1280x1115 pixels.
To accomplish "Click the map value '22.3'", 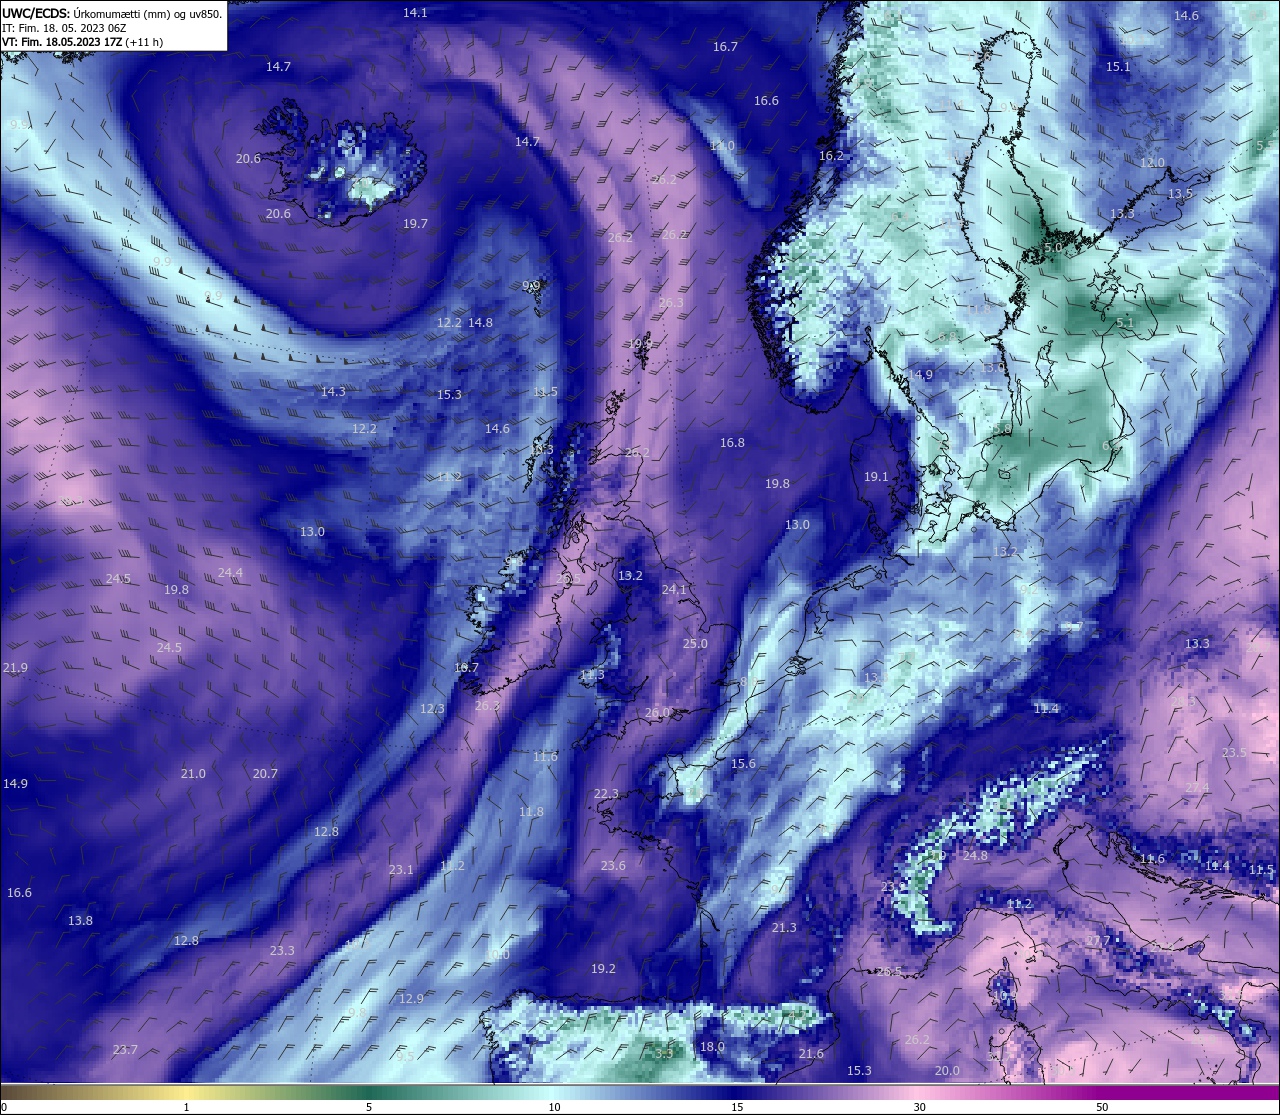I will pyautogui.click(x=606, y=794).
